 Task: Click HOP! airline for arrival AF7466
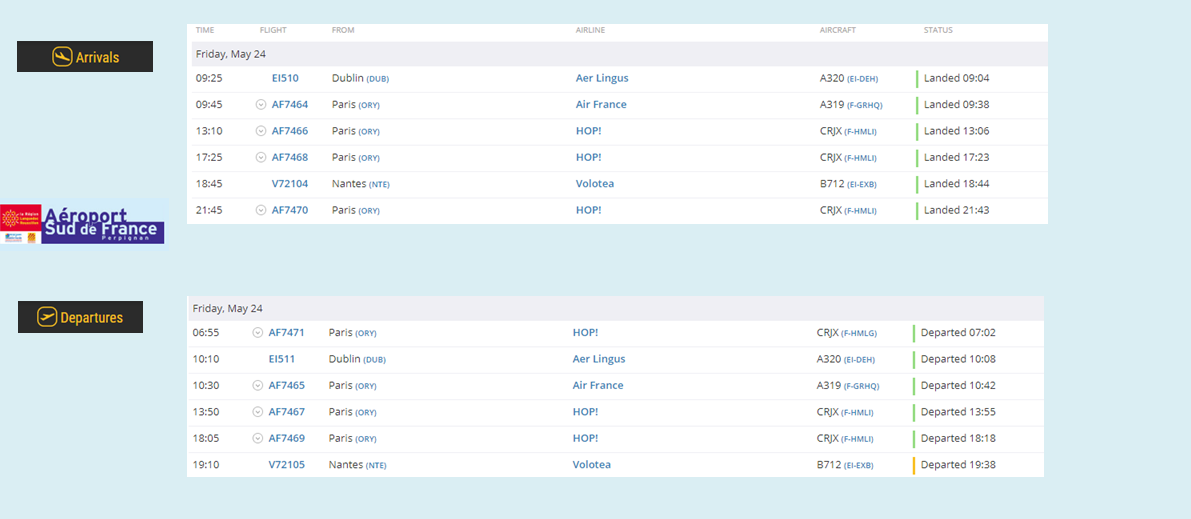589,131
